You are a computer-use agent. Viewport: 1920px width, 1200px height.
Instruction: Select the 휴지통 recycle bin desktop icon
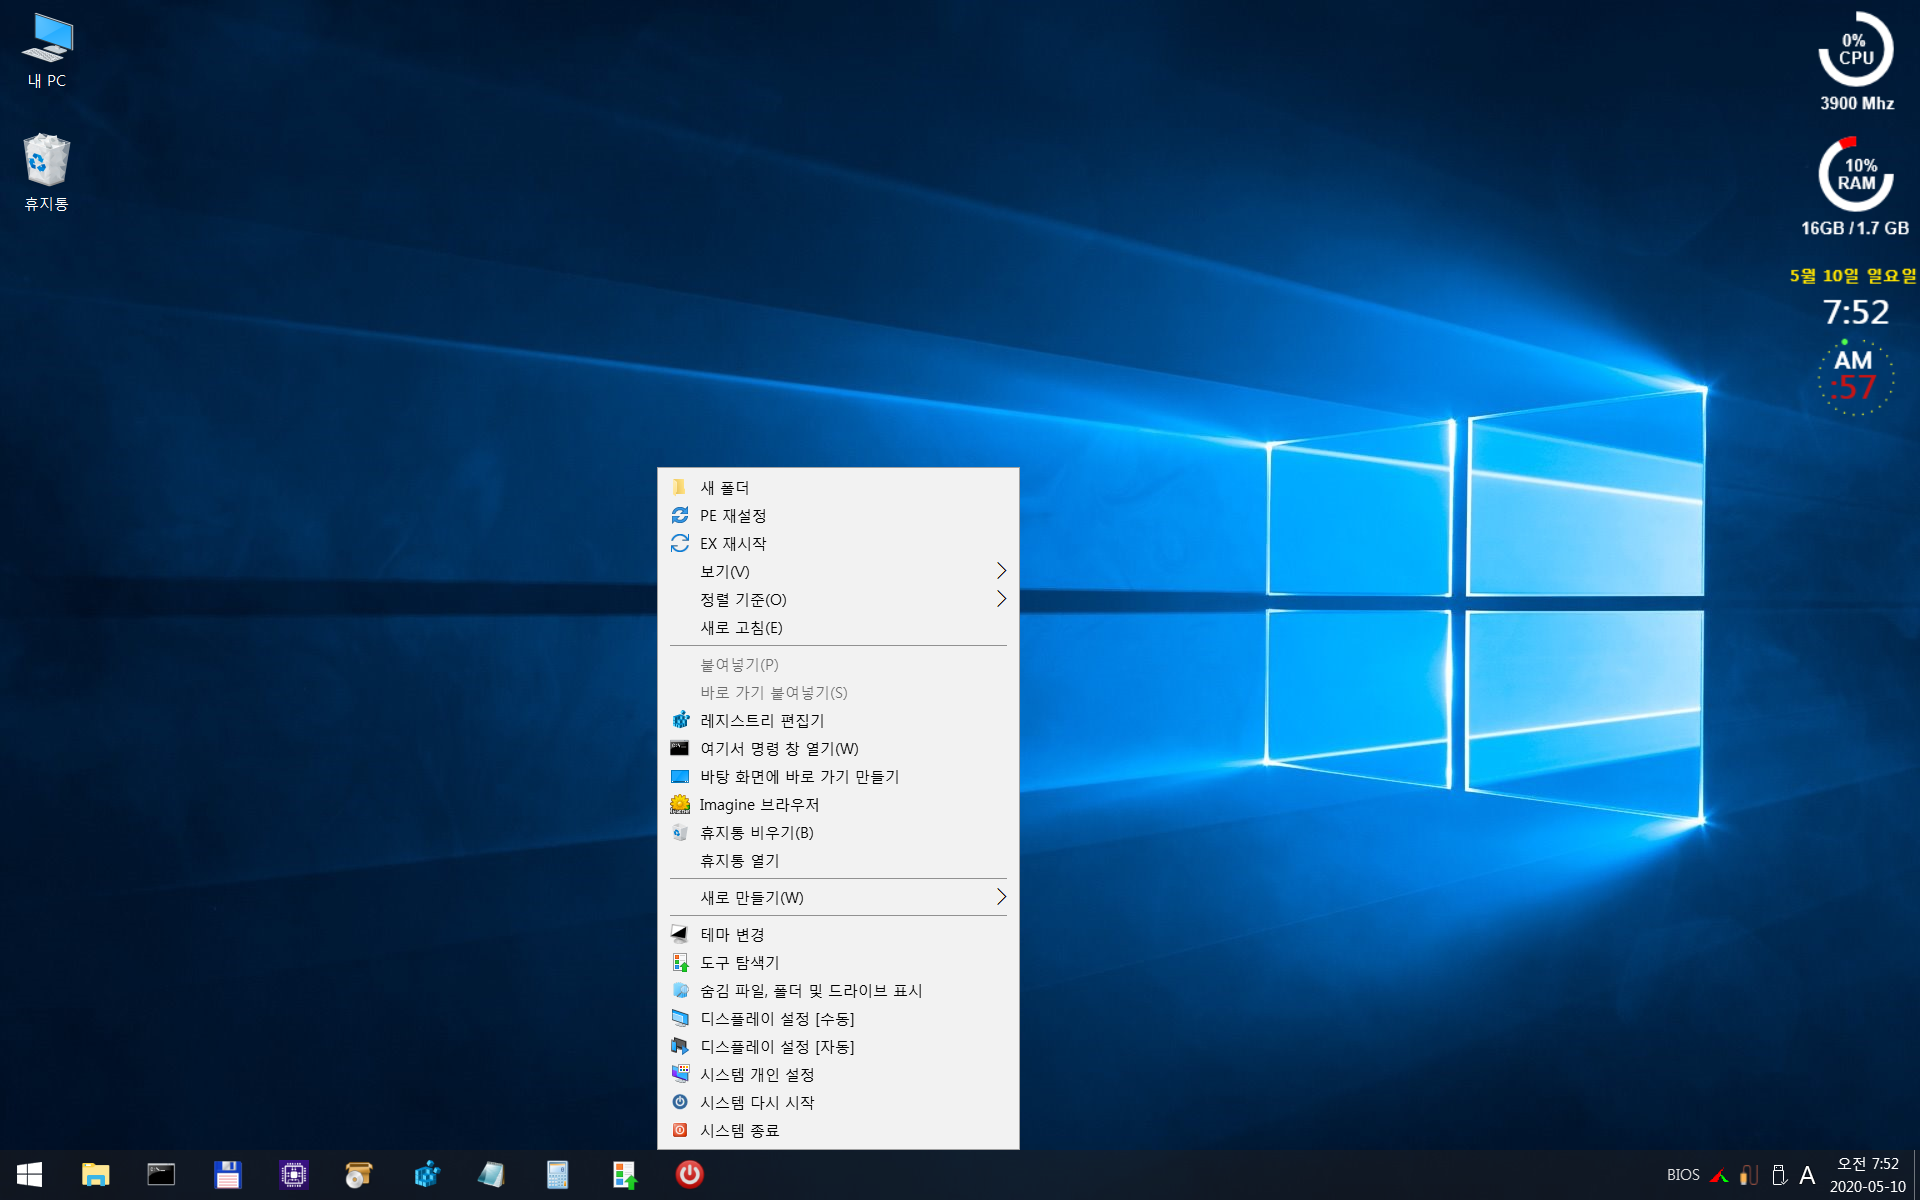(46, 172)
